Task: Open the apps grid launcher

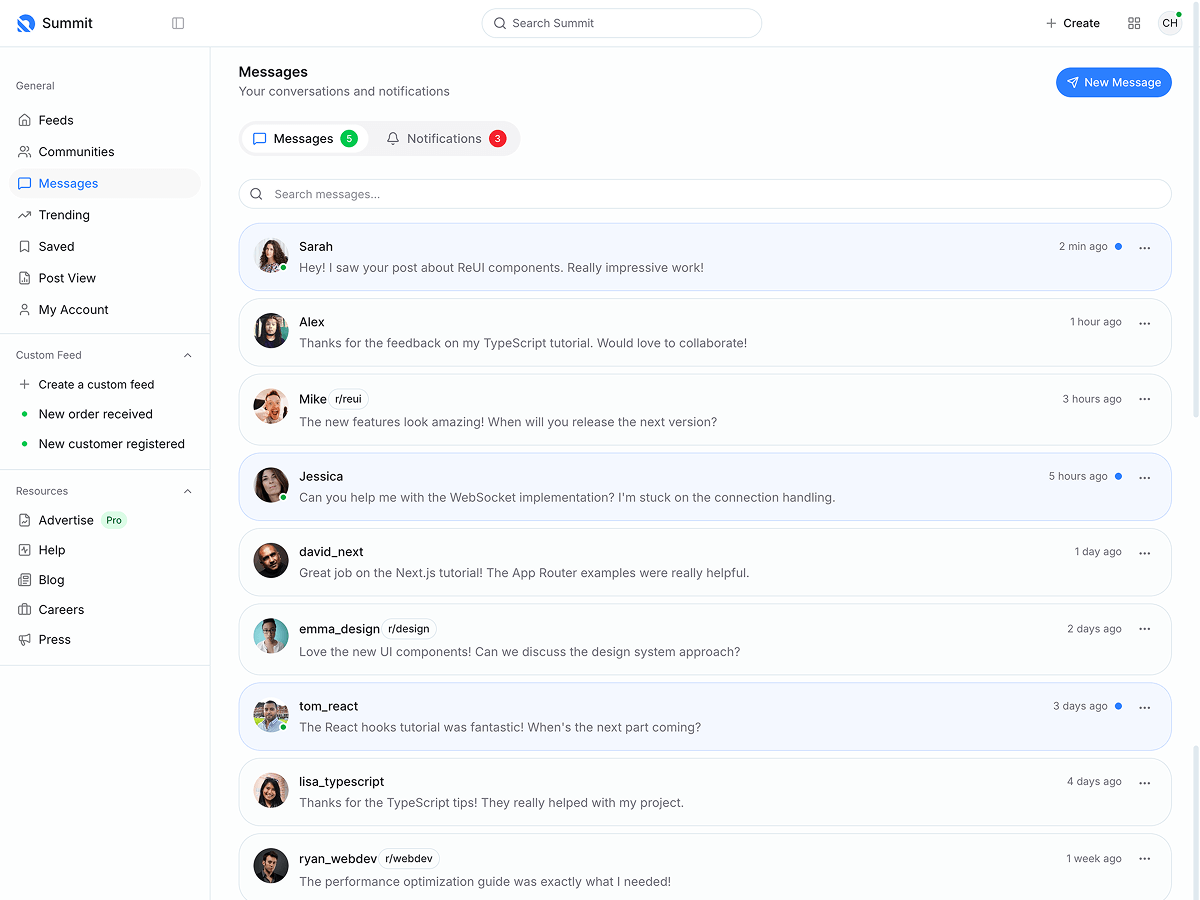Action: [x=1134, y=23]
